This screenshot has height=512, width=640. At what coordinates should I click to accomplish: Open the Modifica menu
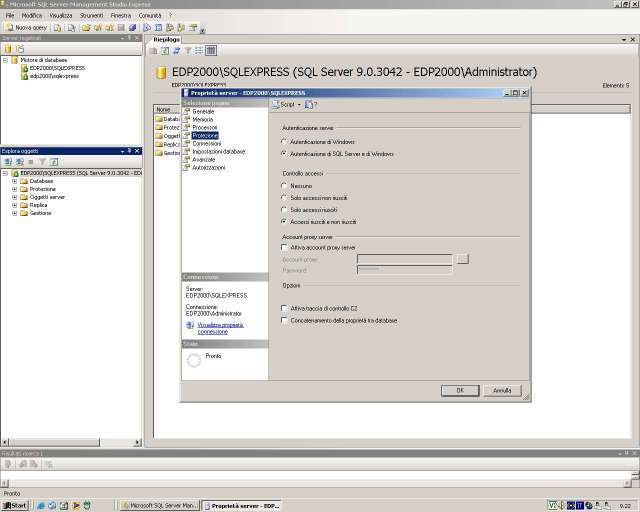(x=32, y=16)
